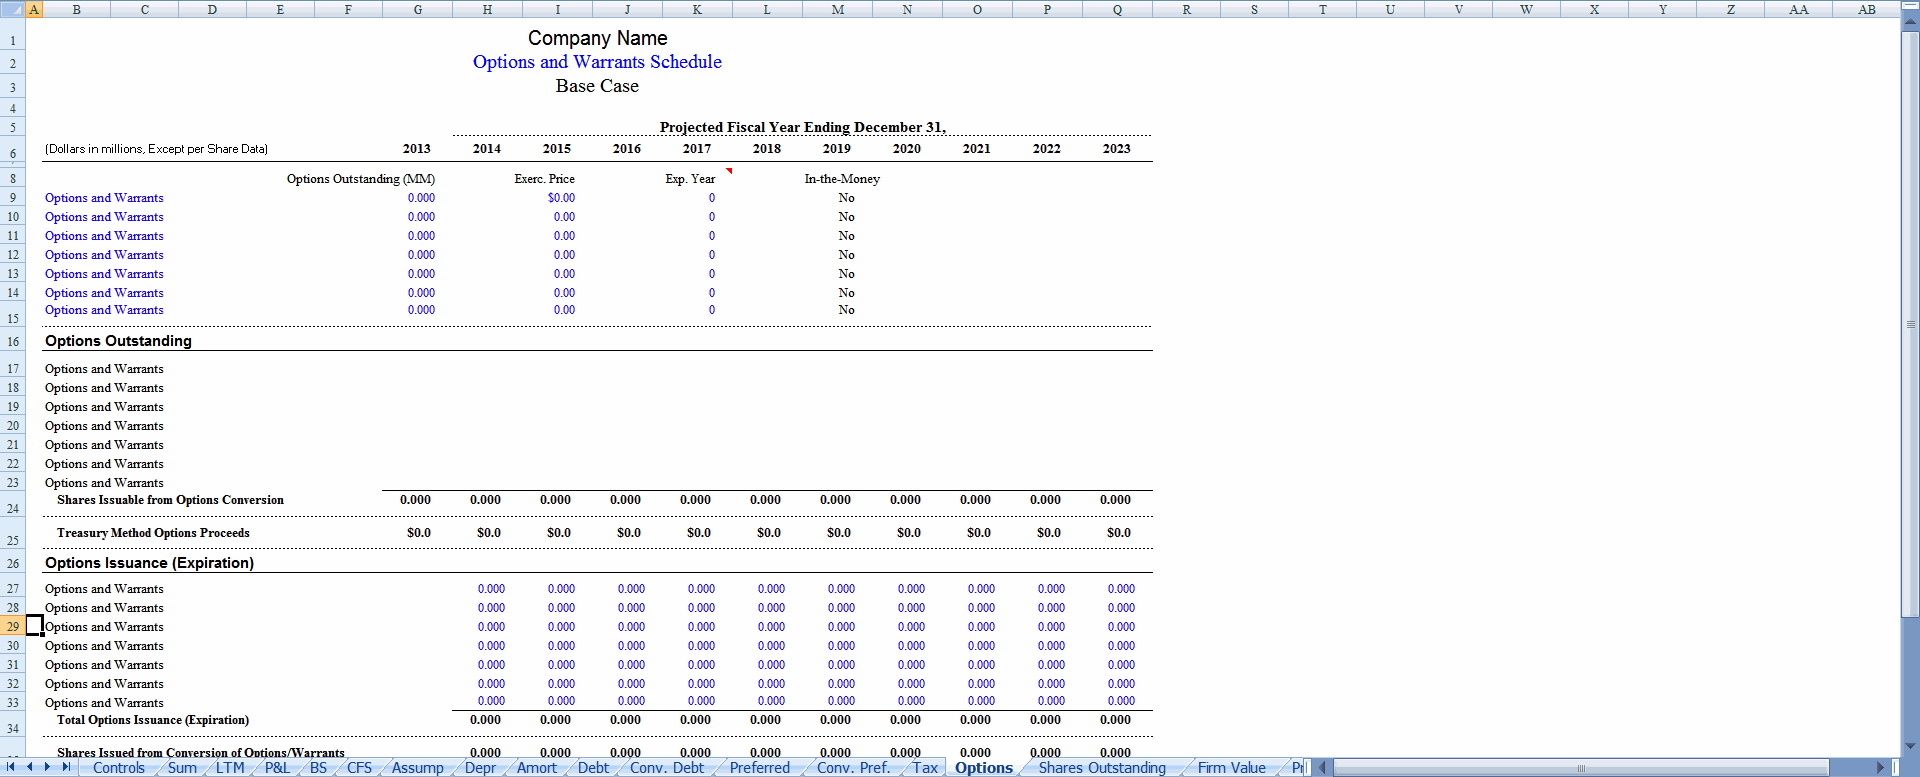The width and height of the screenshot is (1920, 777).
Task: Click 0.000 options outstanding in row 14
Action: tap(421, 293)
